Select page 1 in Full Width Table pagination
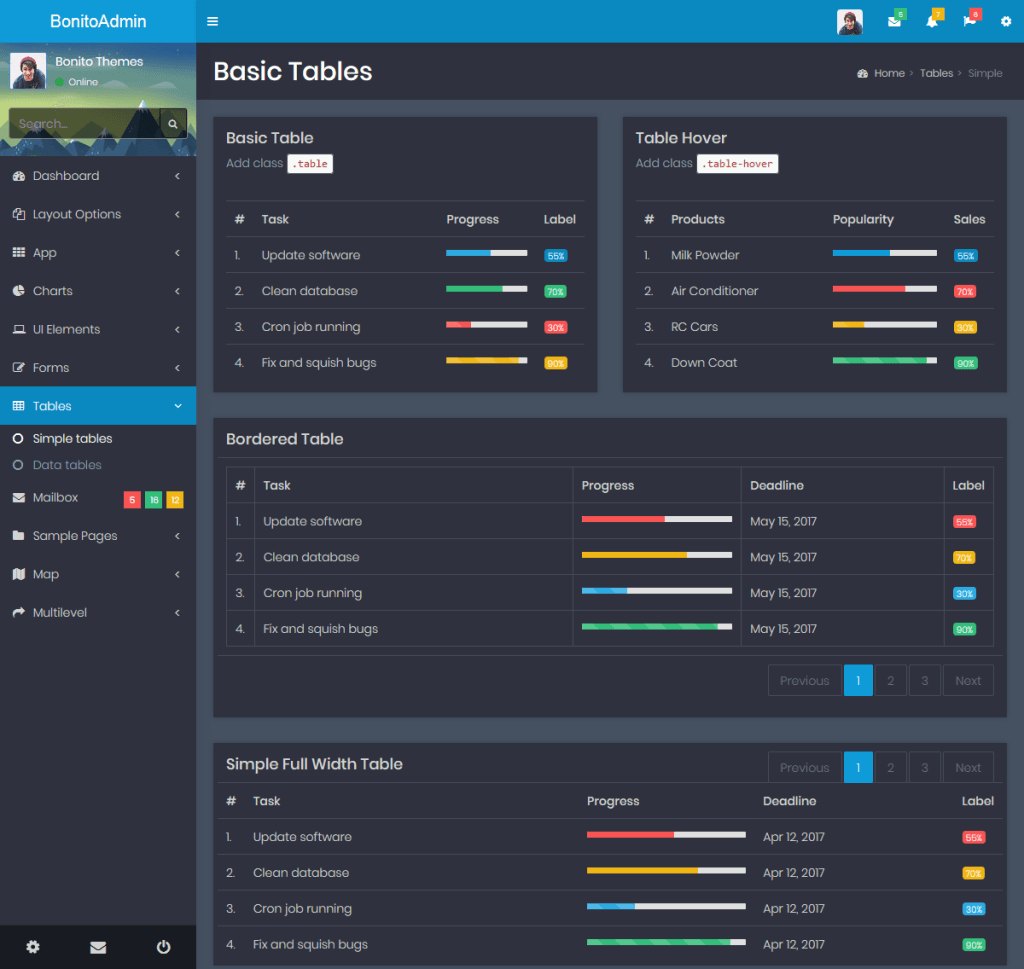Screen dimensions: 1024x969 pyautogui.click(x=858, y=767)
